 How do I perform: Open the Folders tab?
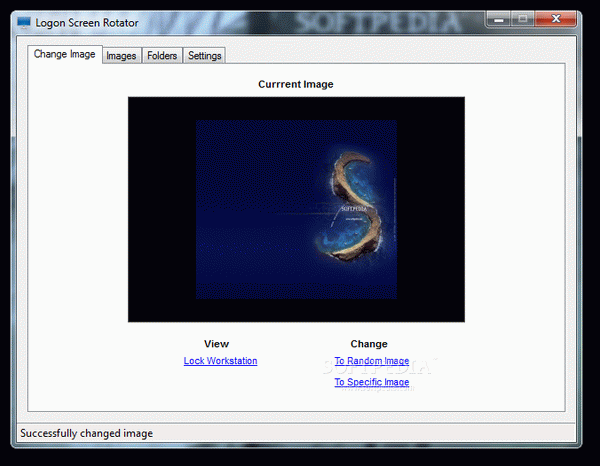click(x=162, y=56)
